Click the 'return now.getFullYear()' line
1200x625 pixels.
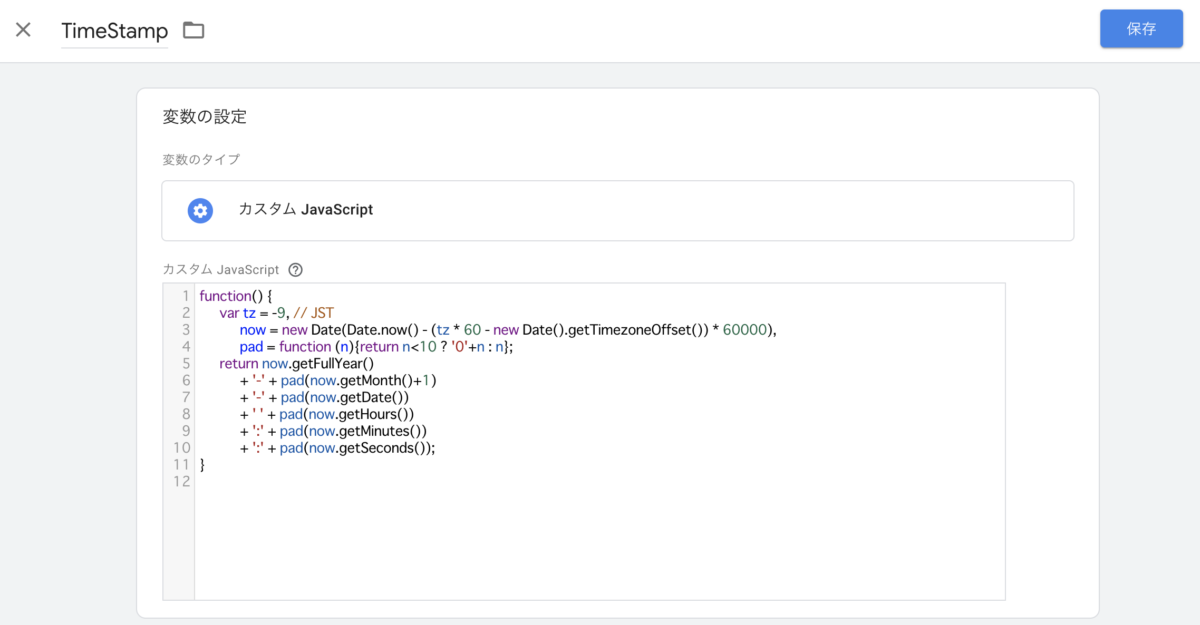tap(296, 364)
